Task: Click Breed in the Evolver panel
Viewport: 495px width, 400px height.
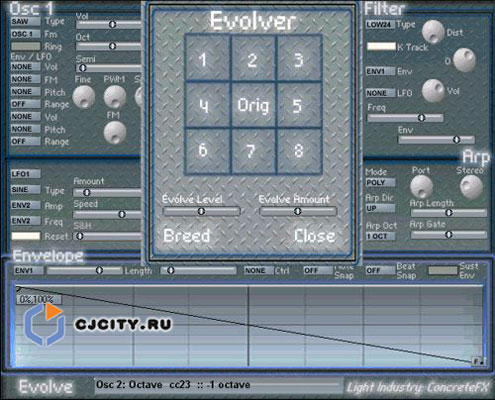Action: 187,236
